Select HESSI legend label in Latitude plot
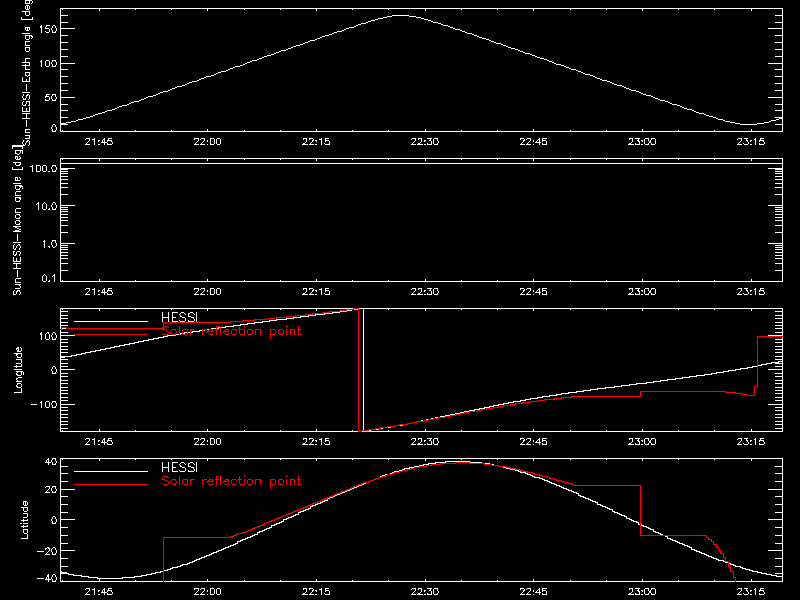 tap(179, 467)
